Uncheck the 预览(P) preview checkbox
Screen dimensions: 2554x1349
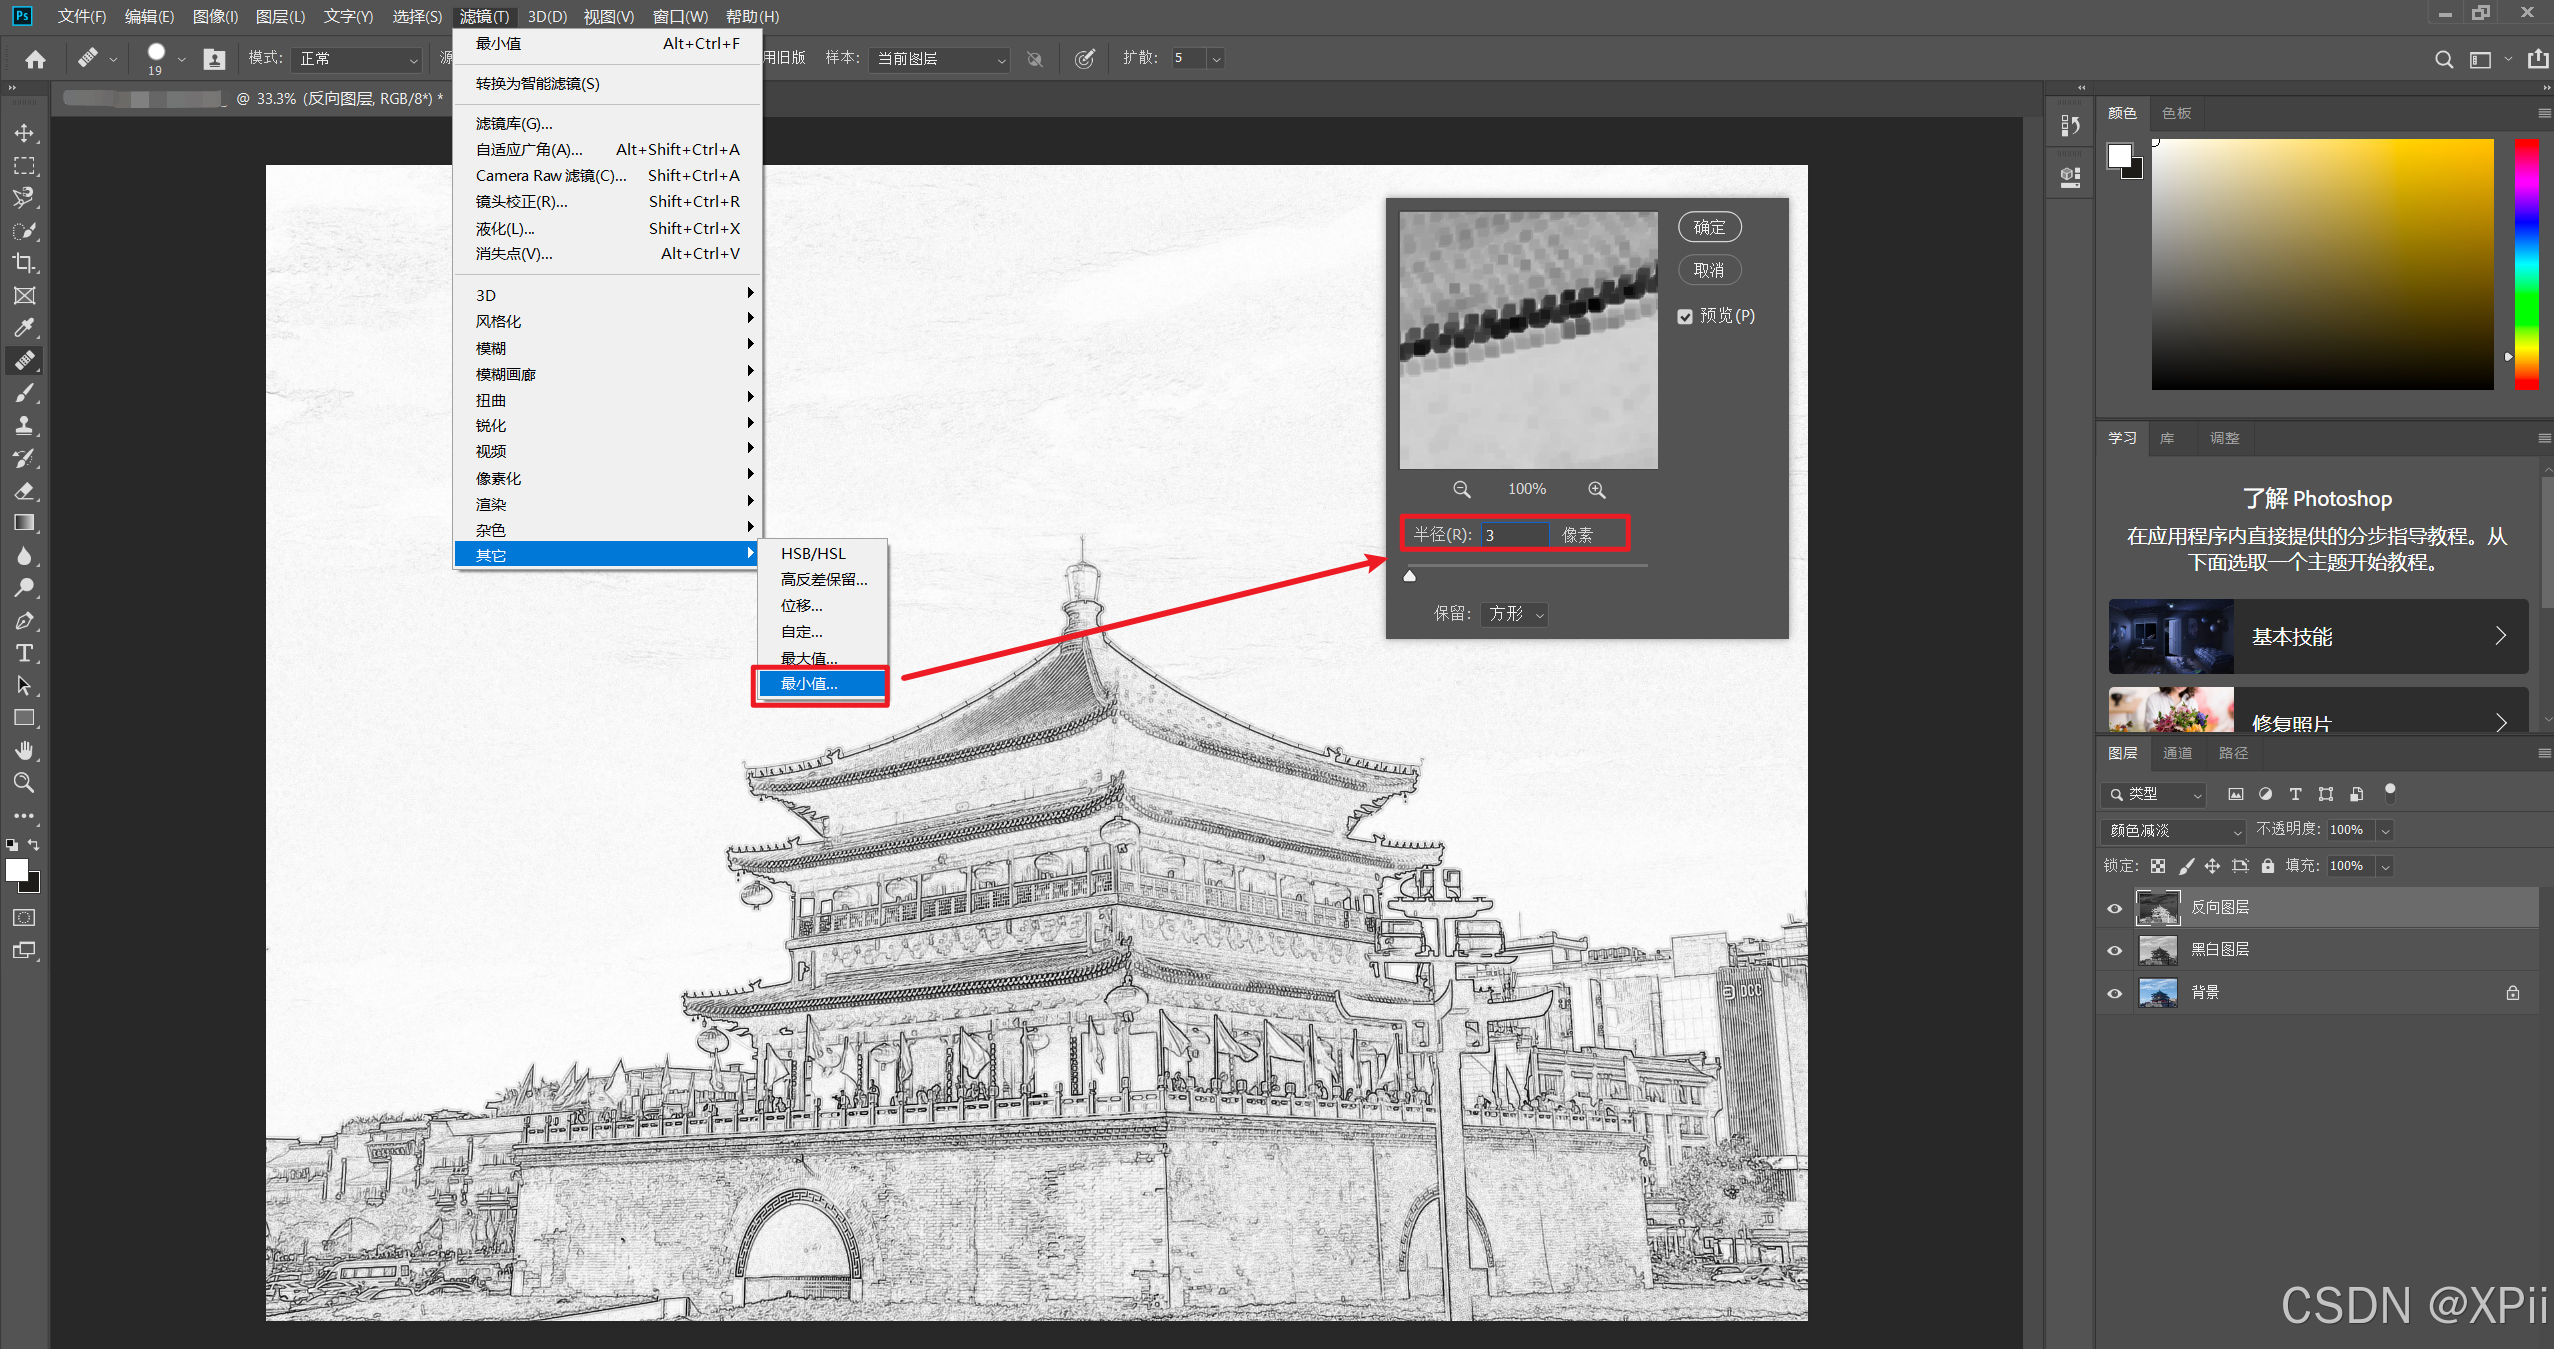tap(1685, 316)
